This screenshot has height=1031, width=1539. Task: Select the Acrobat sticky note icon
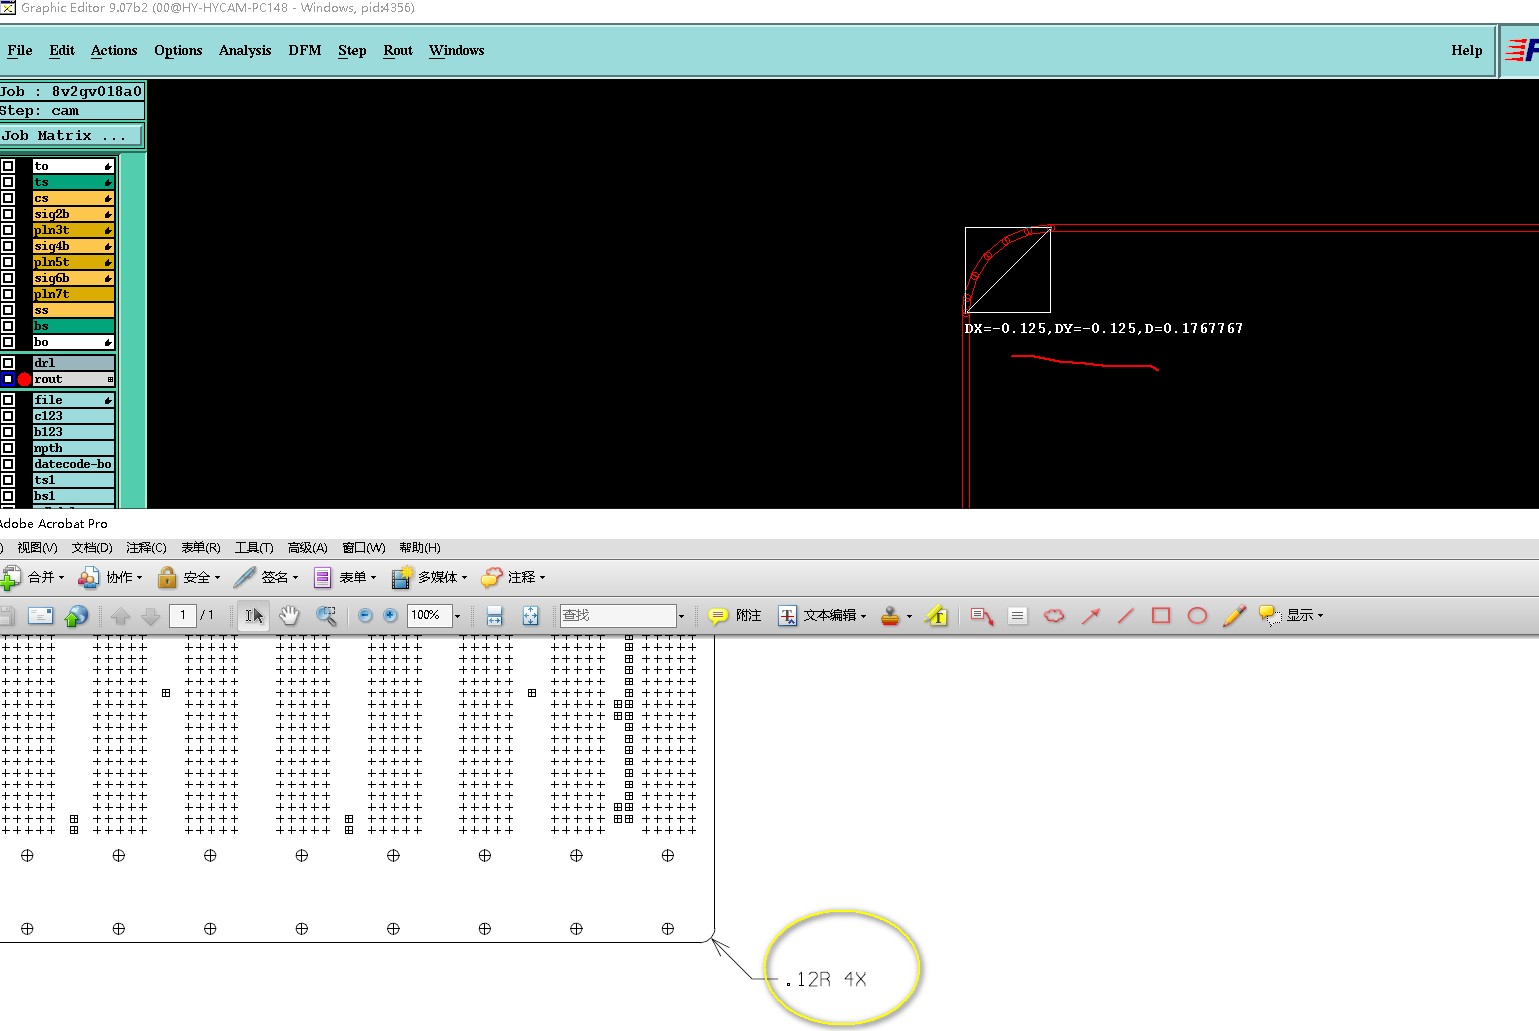[718, 616]
